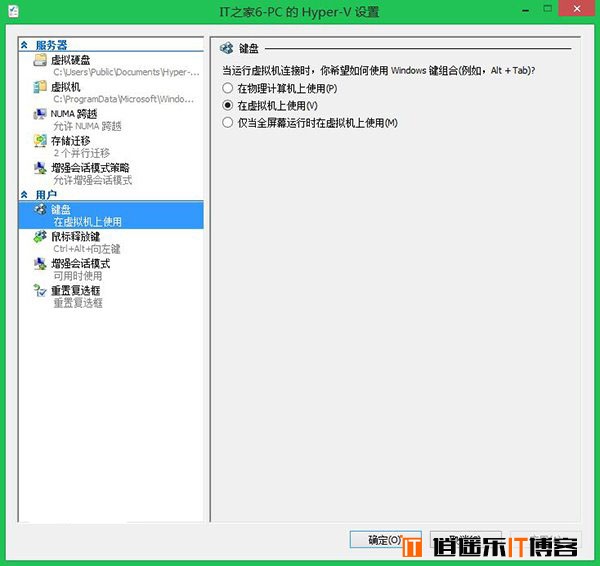600x566 pixels.
Task: Click the C:\Users\Public\Documents path text
Action: (126, 72)
